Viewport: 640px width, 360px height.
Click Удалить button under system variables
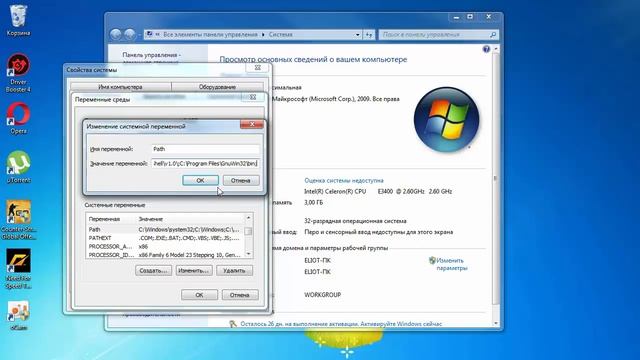pos(234,271)
